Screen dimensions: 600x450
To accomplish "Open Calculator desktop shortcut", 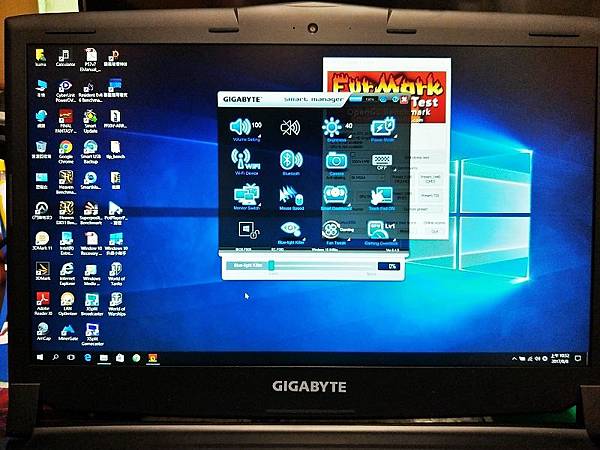I will 65,58.
